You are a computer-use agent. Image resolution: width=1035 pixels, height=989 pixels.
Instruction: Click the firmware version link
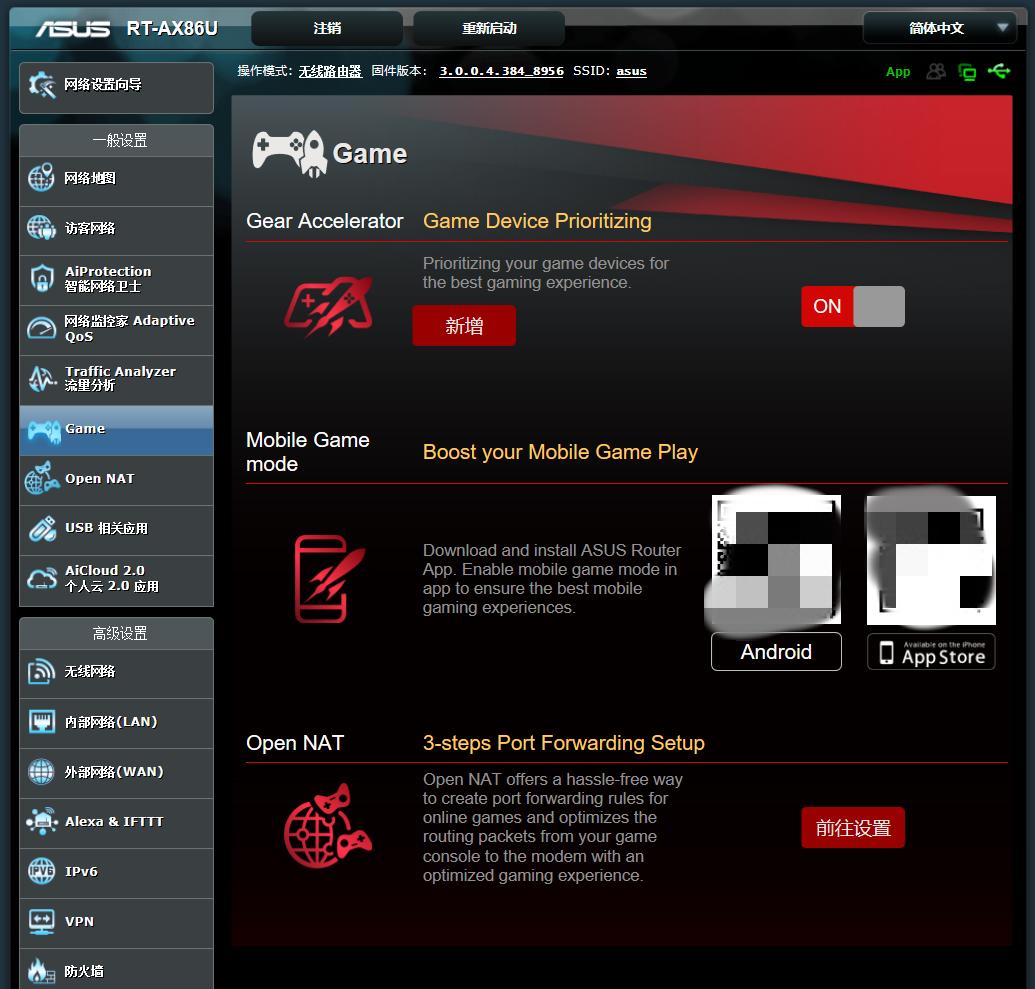tap(501, 72)
